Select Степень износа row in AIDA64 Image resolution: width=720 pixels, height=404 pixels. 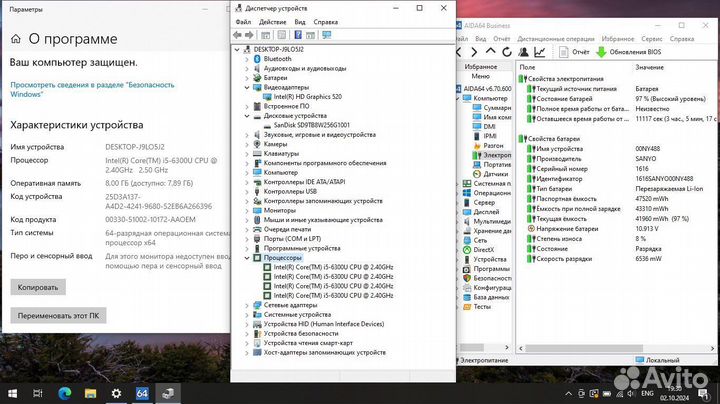617,239
